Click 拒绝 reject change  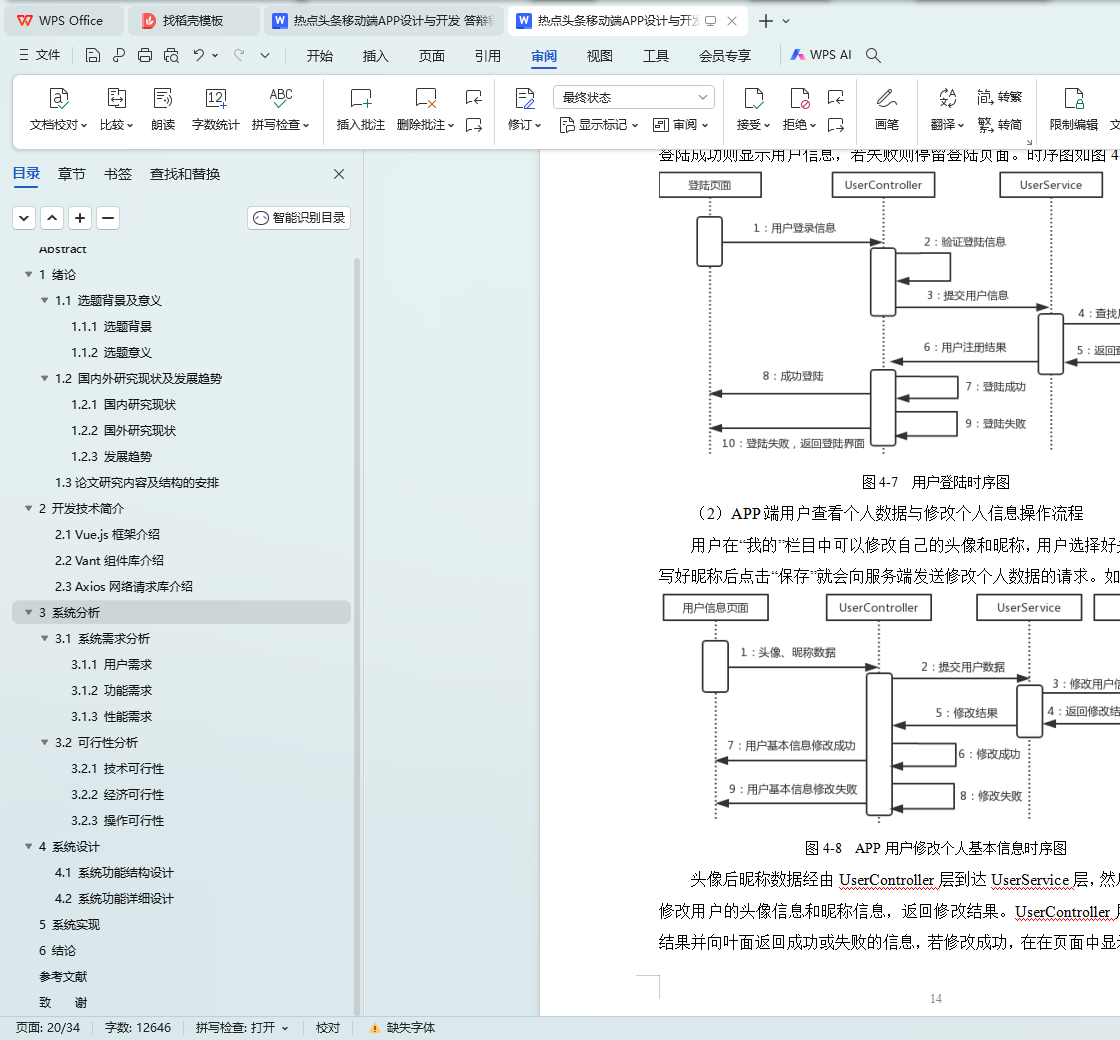tap(799, 109)
